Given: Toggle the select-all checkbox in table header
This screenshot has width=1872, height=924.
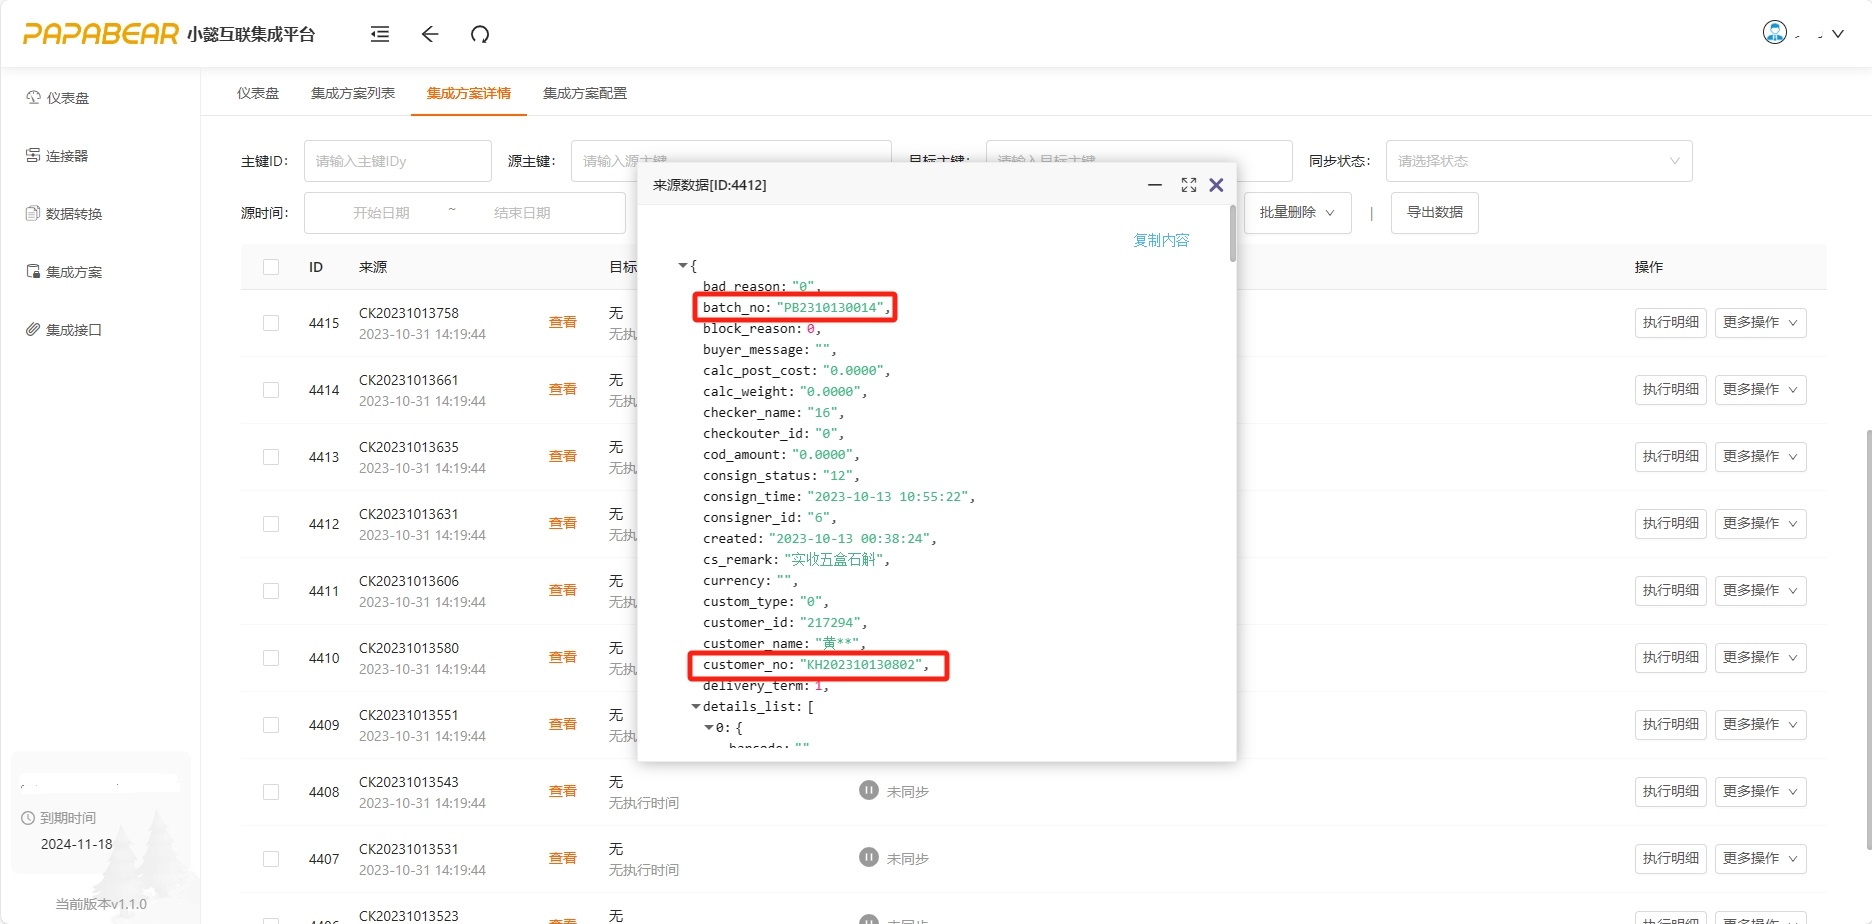Looking at the screenshot, I should (271, 267).
